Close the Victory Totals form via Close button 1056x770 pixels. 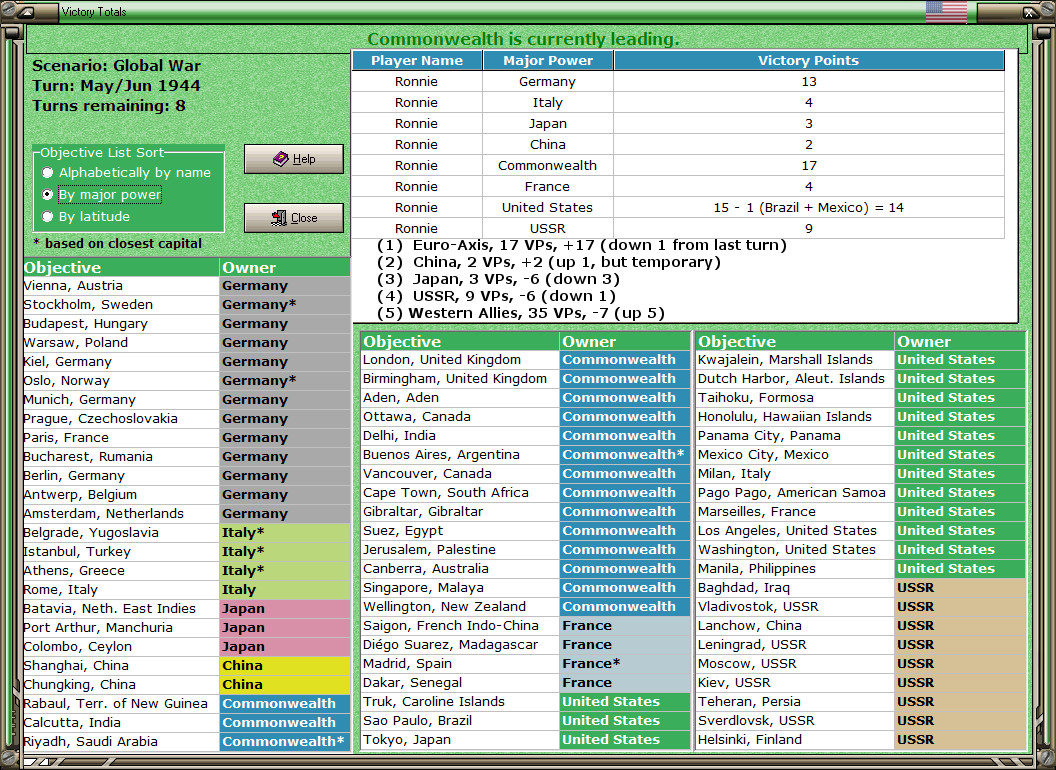tap(294, 218)
